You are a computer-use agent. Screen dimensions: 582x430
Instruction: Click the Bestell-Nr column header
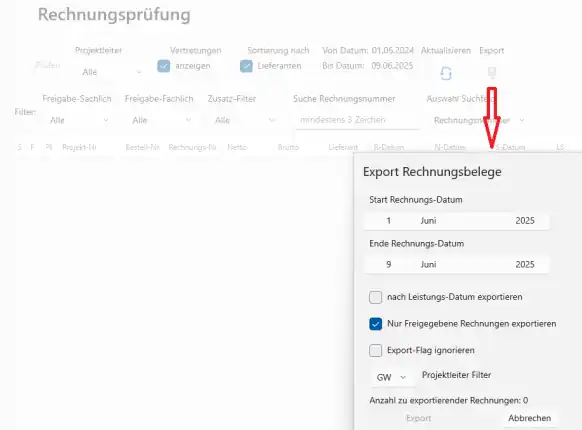point(143,147)
